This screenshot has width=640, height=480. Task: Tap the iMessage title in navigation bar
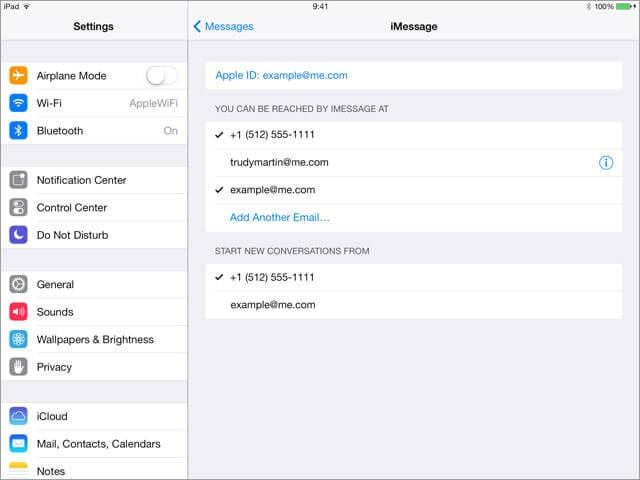point(413,27)
